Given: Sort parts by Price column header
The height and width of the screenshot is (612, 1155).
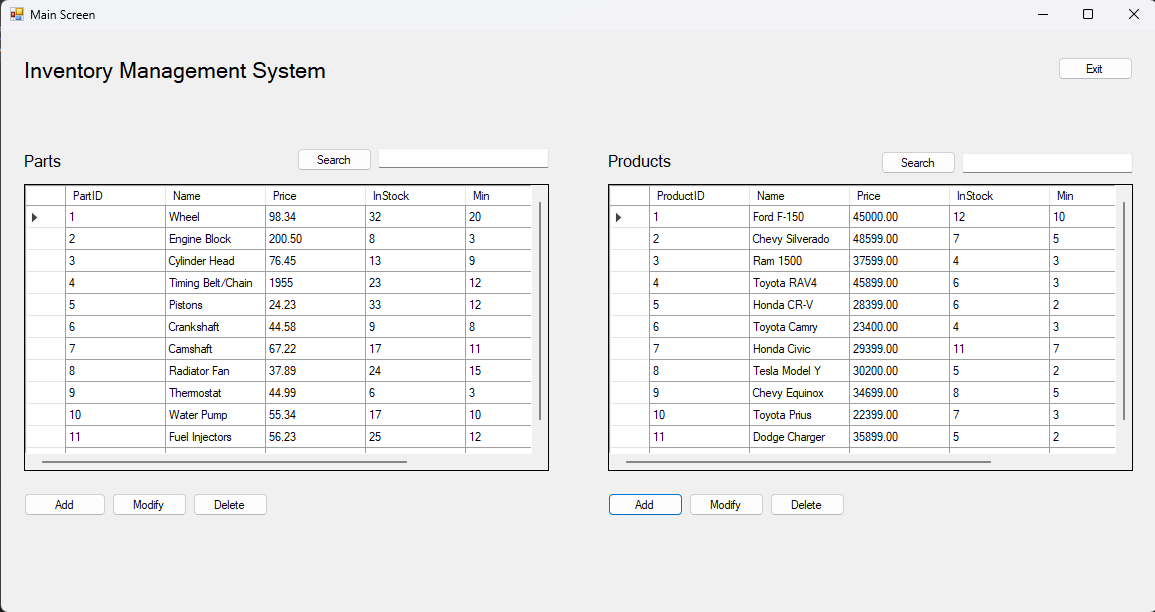Looking at the screenshot, I should pyautogui.click(x=315, y=196).
